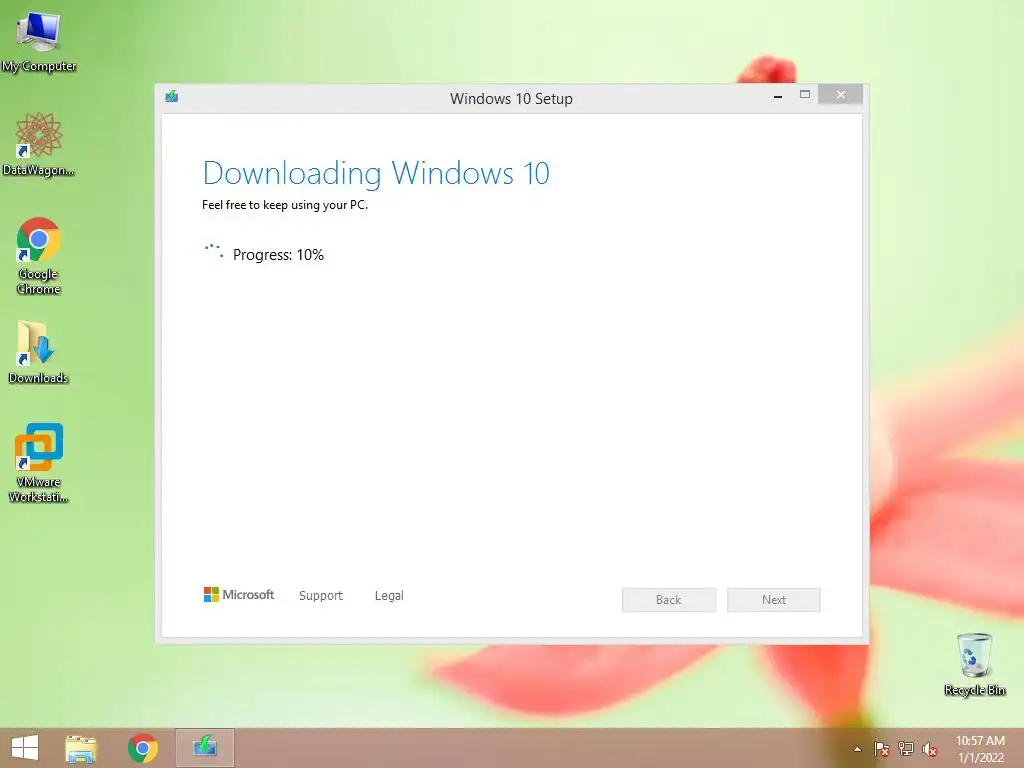The image size is (1024, 768).
Task: Show hidden tray icons arrow
Action: coord(857,749)
